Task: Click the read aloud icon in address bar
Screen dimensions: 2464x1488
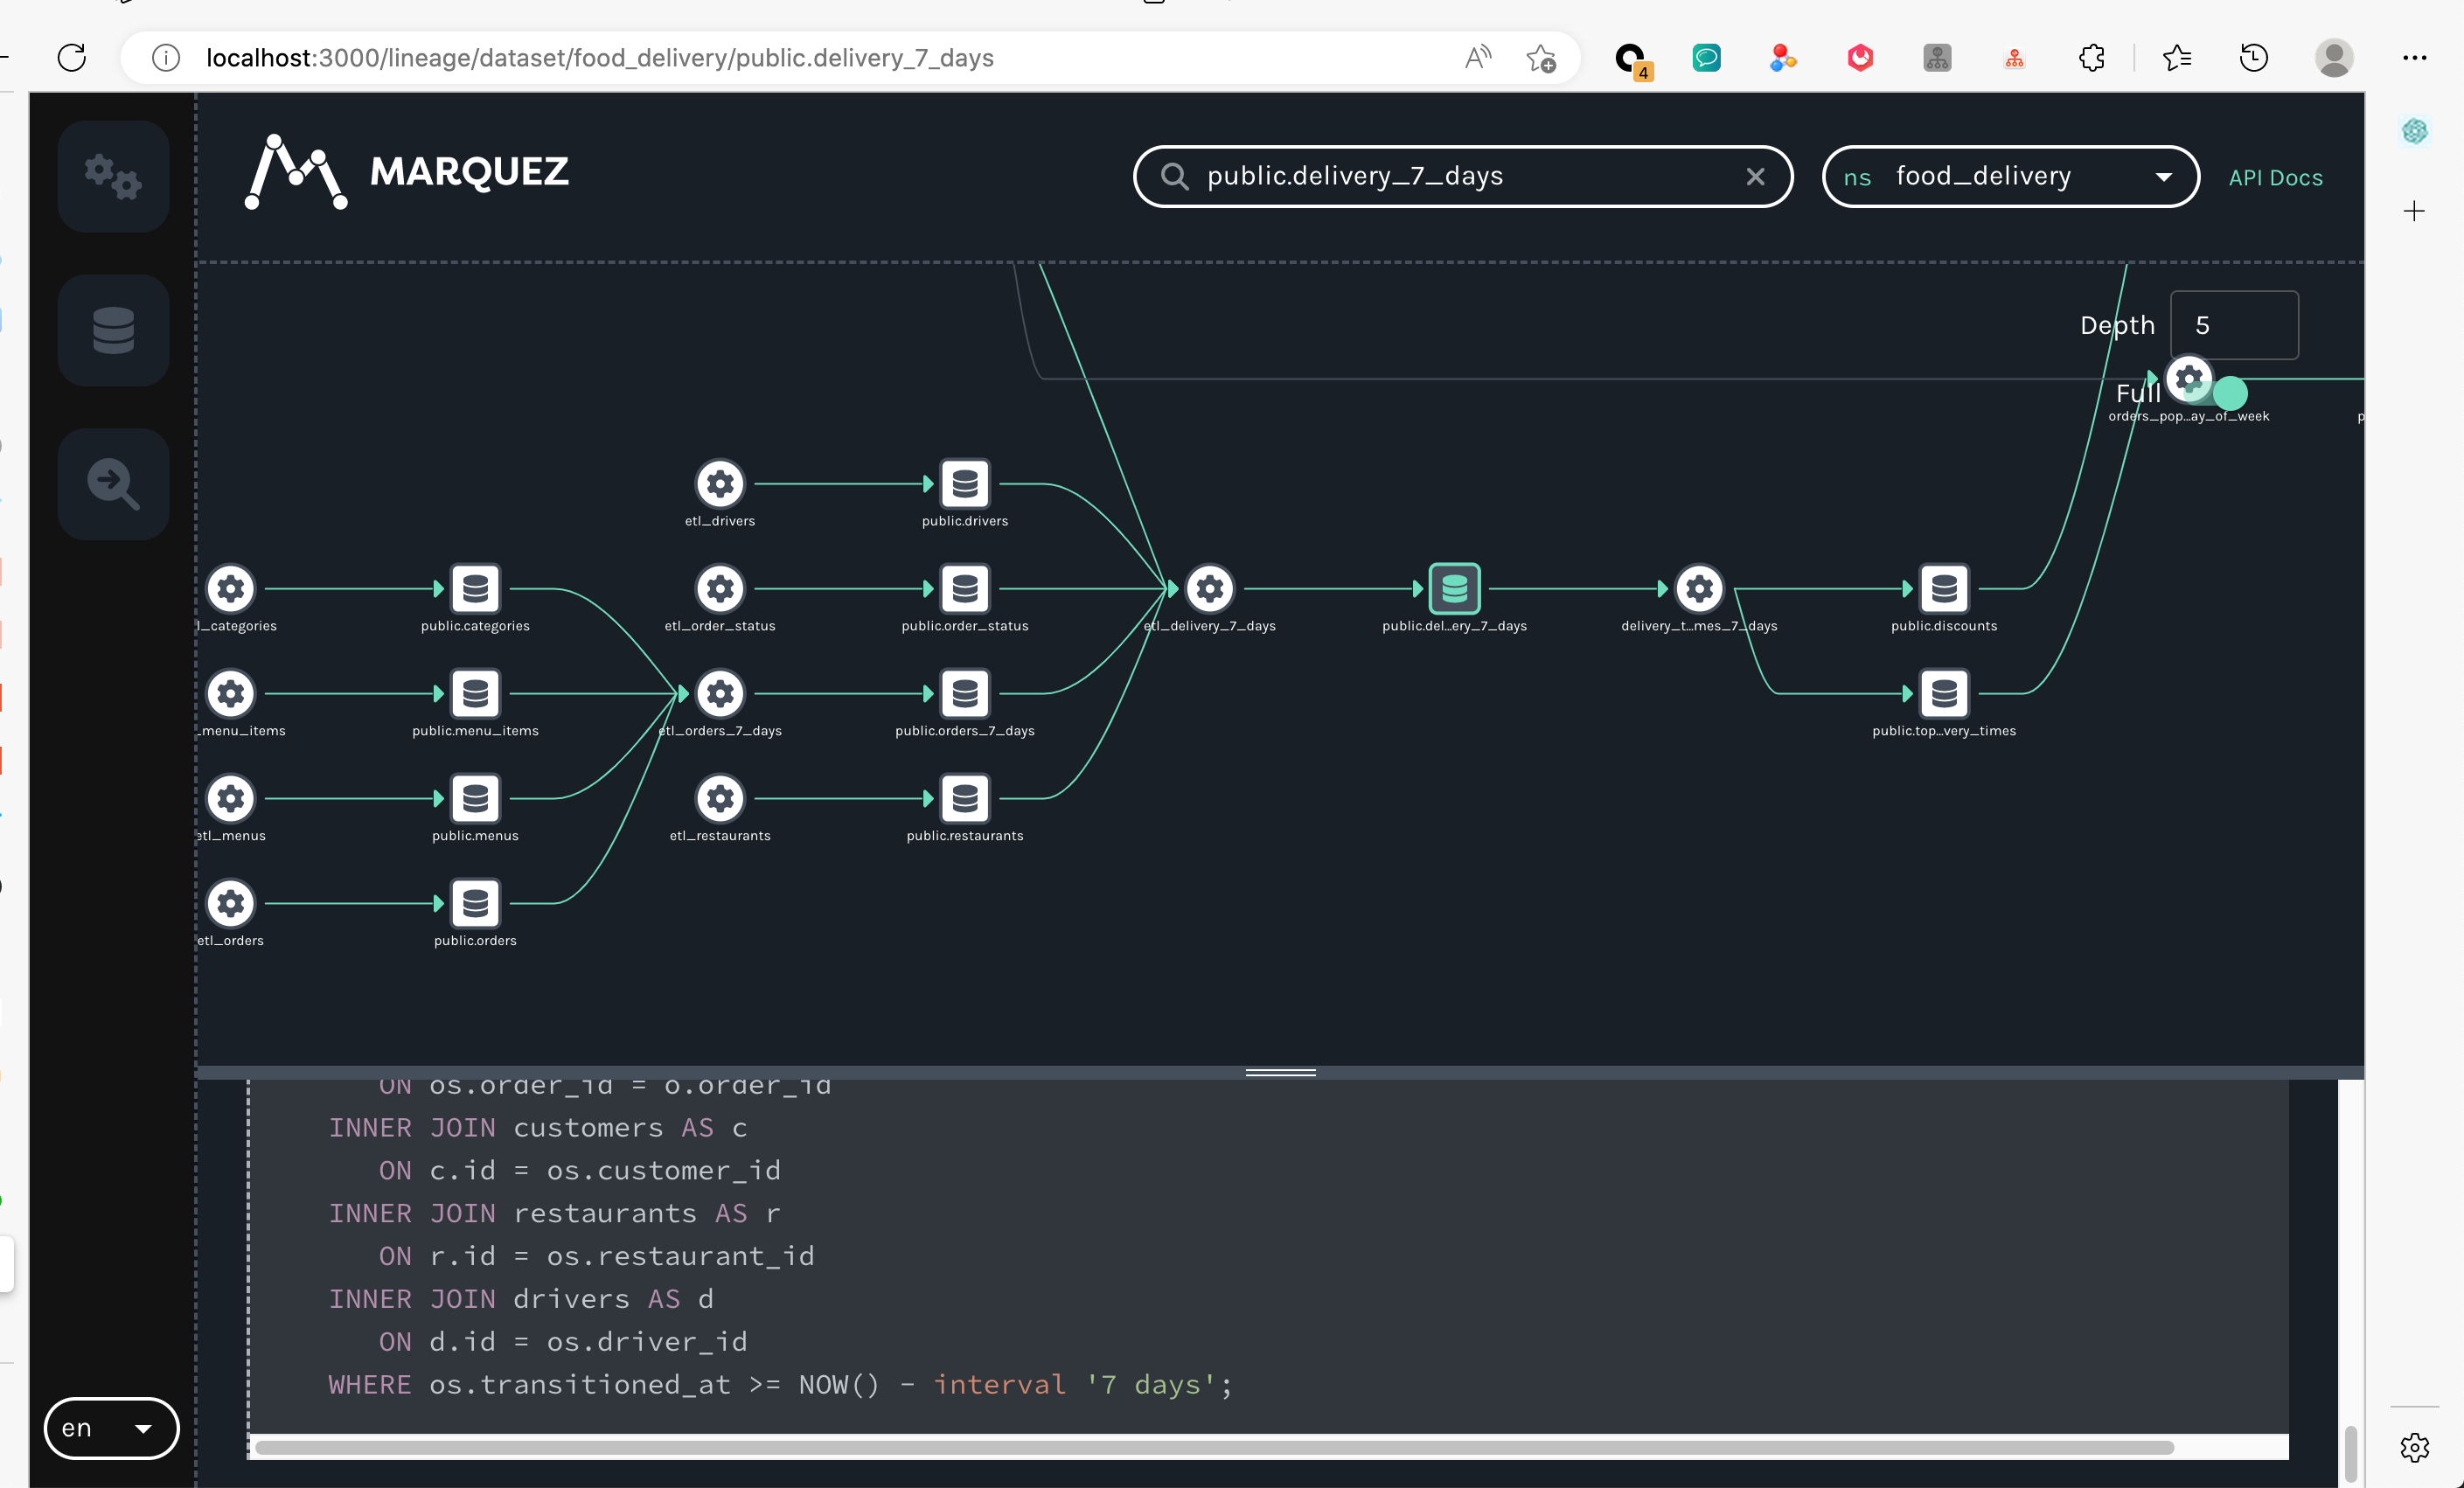Action: [1477, 58]
